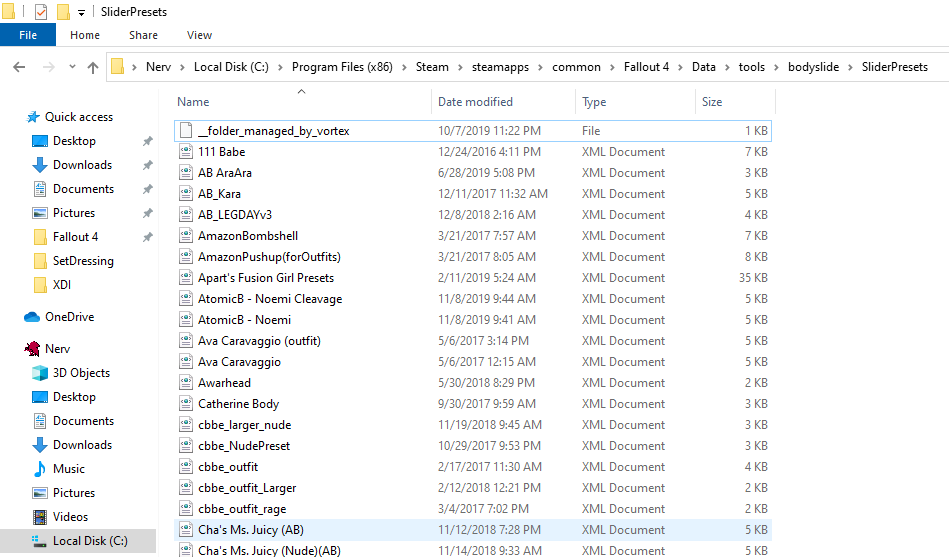Expand the chevron after common breadcrumb
The image size is (949, 557).
pyautogui.click(x=612, y=67)
